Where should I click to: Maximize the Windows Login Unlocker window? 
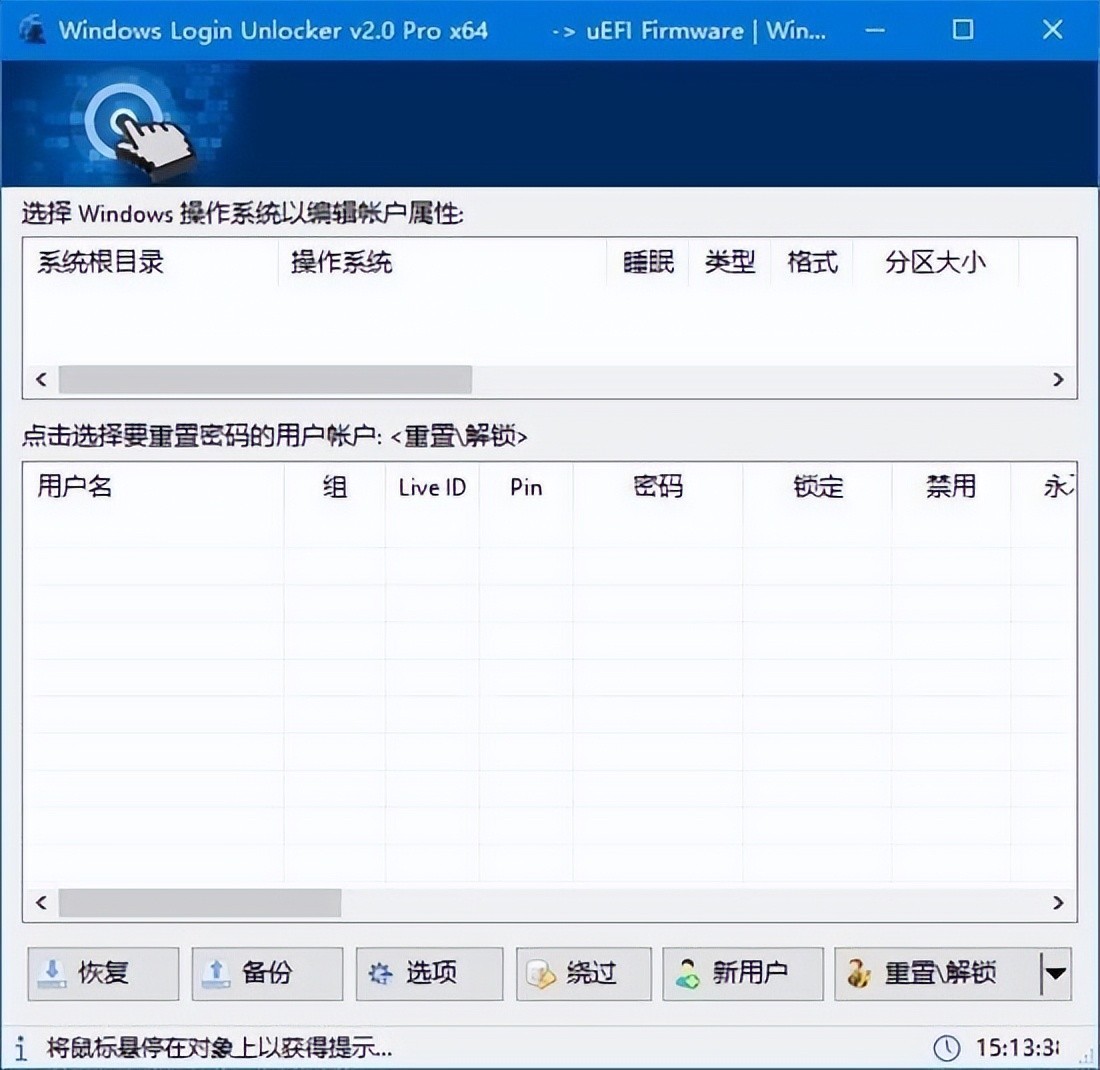click(962, 30)
